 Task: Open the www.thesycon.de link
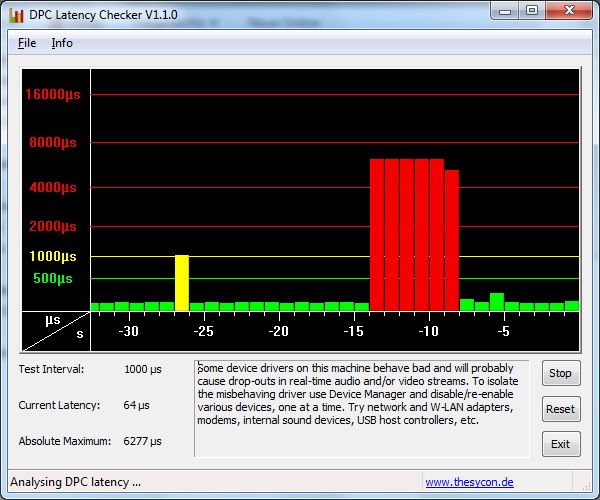(470, 482)
